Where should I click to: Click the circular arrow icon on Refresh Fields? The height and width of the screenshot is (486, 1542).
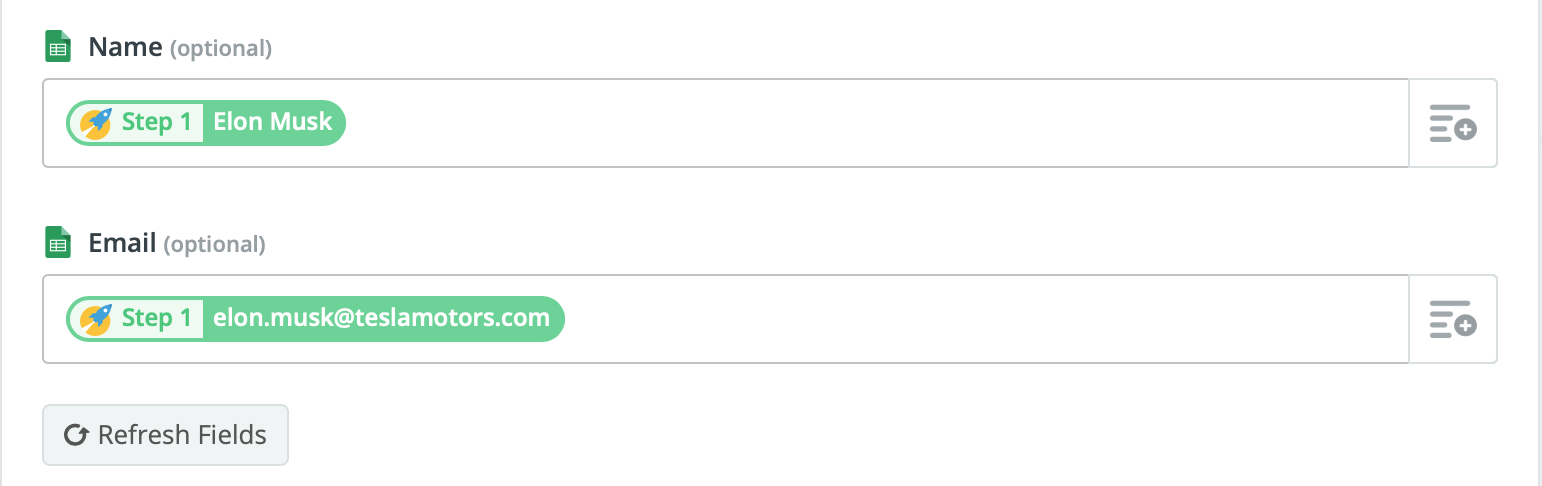(x=75, y=435)
